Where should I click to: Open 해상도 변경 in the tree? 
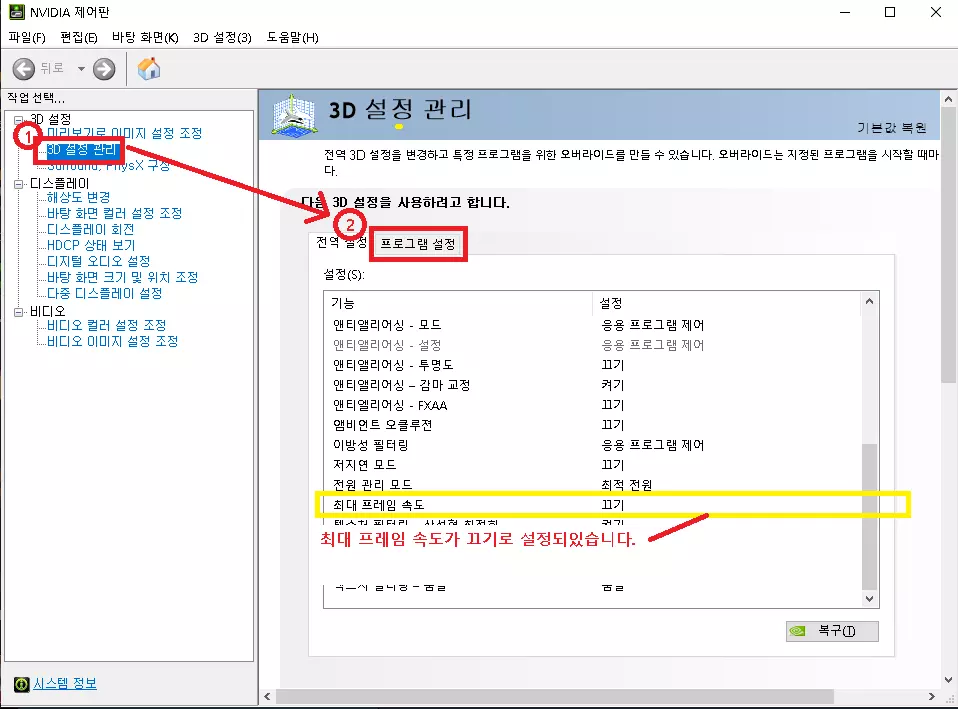pyautogui.click(x=78, y=197)
